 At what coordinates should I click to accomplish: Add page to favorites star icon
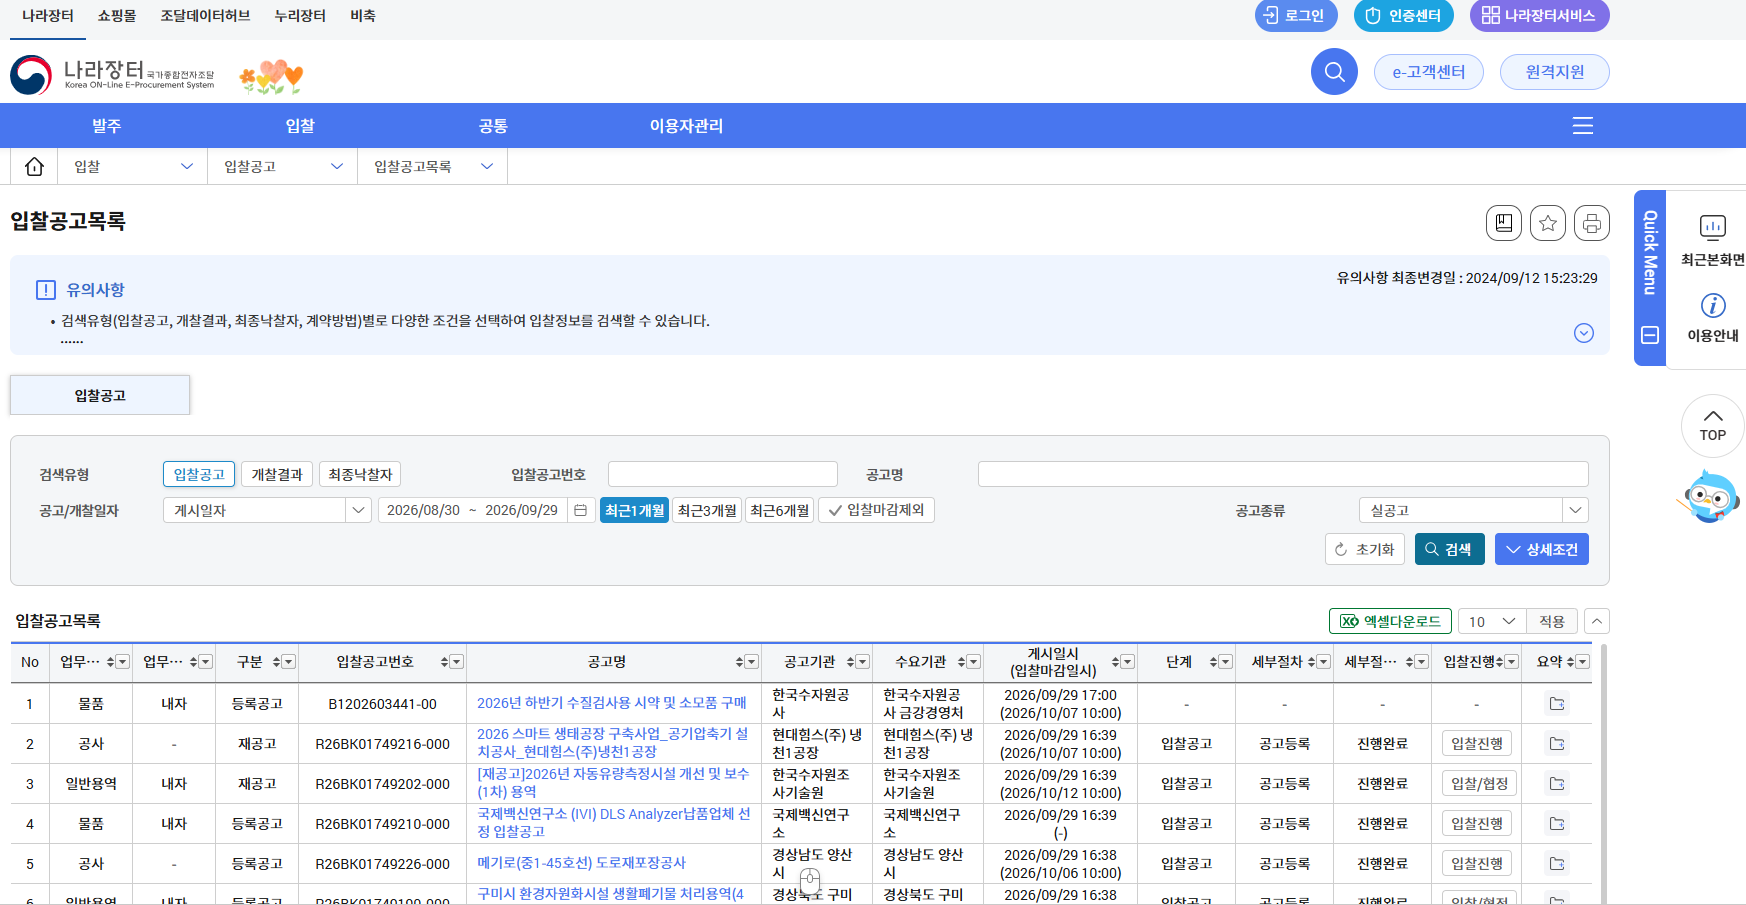1548,223
